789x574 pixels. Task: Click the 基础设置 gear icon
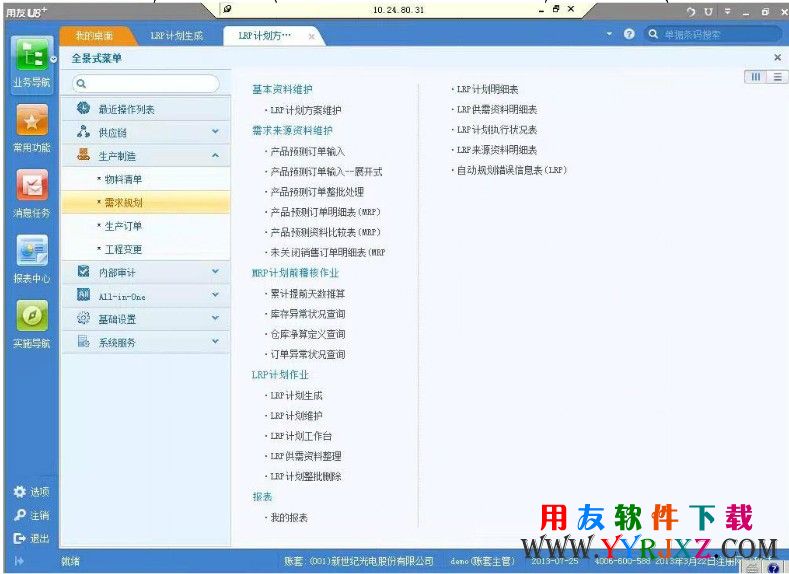pos(84,318)
